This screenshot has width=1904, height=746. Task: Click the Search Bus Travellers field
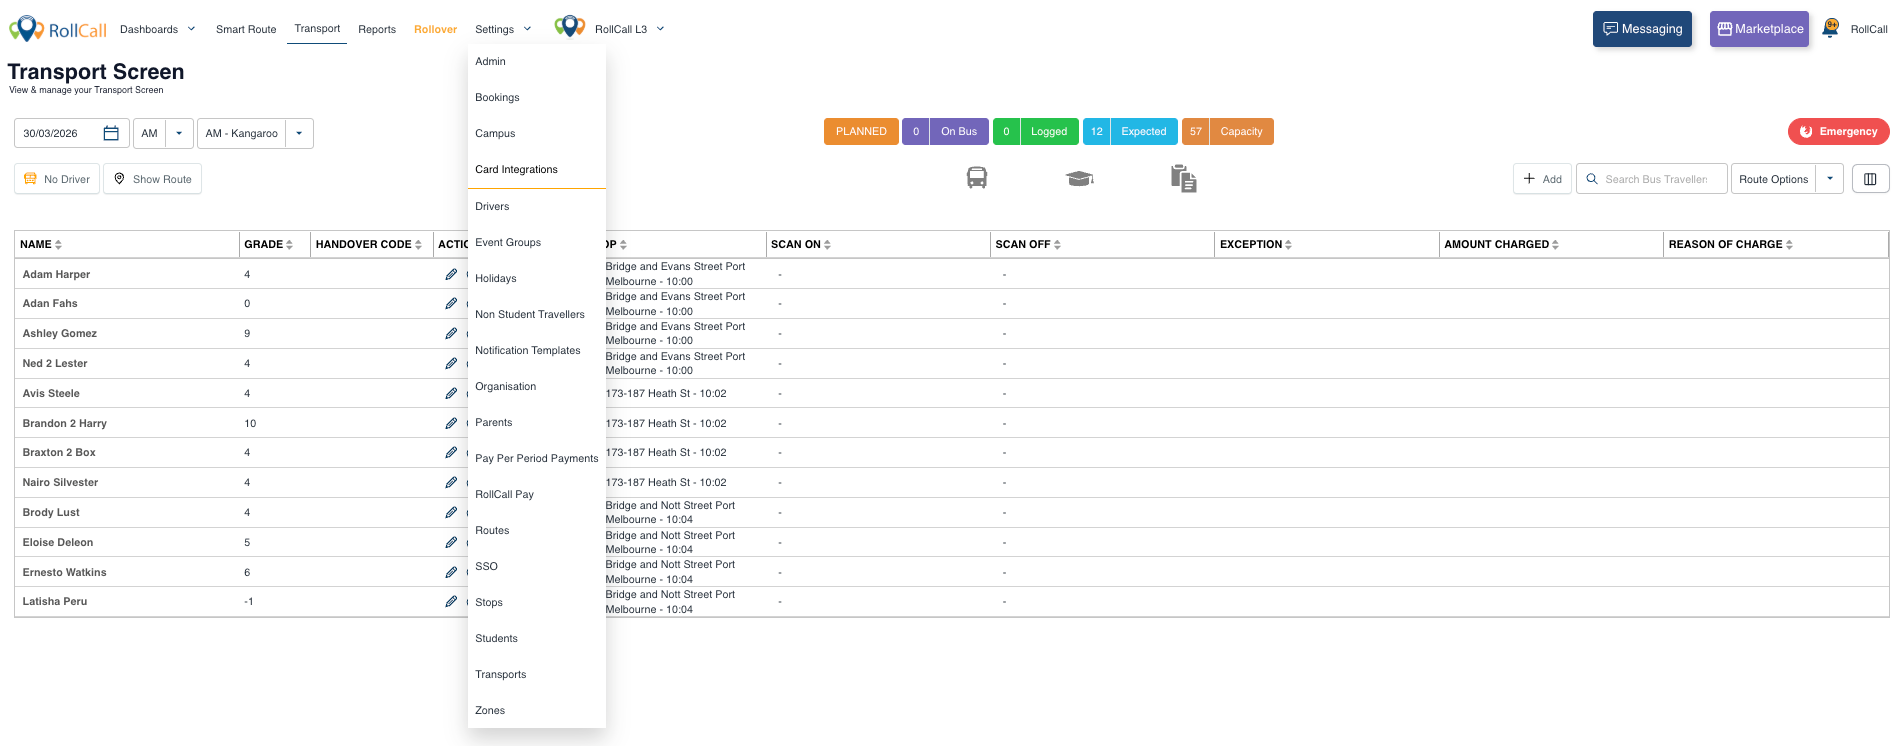1652,179
